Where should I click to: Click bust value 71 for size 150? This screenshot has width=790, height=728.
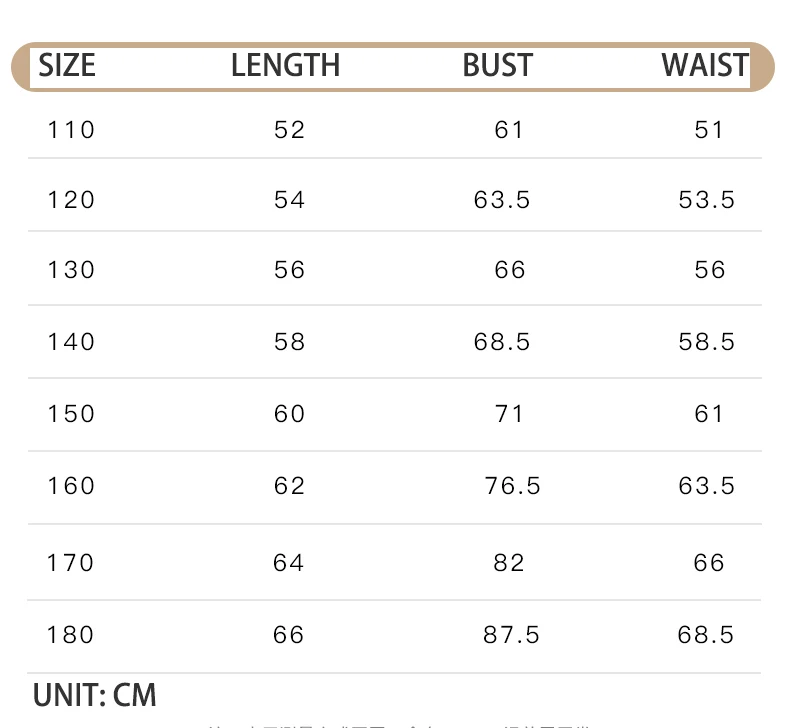pos(509,414)
